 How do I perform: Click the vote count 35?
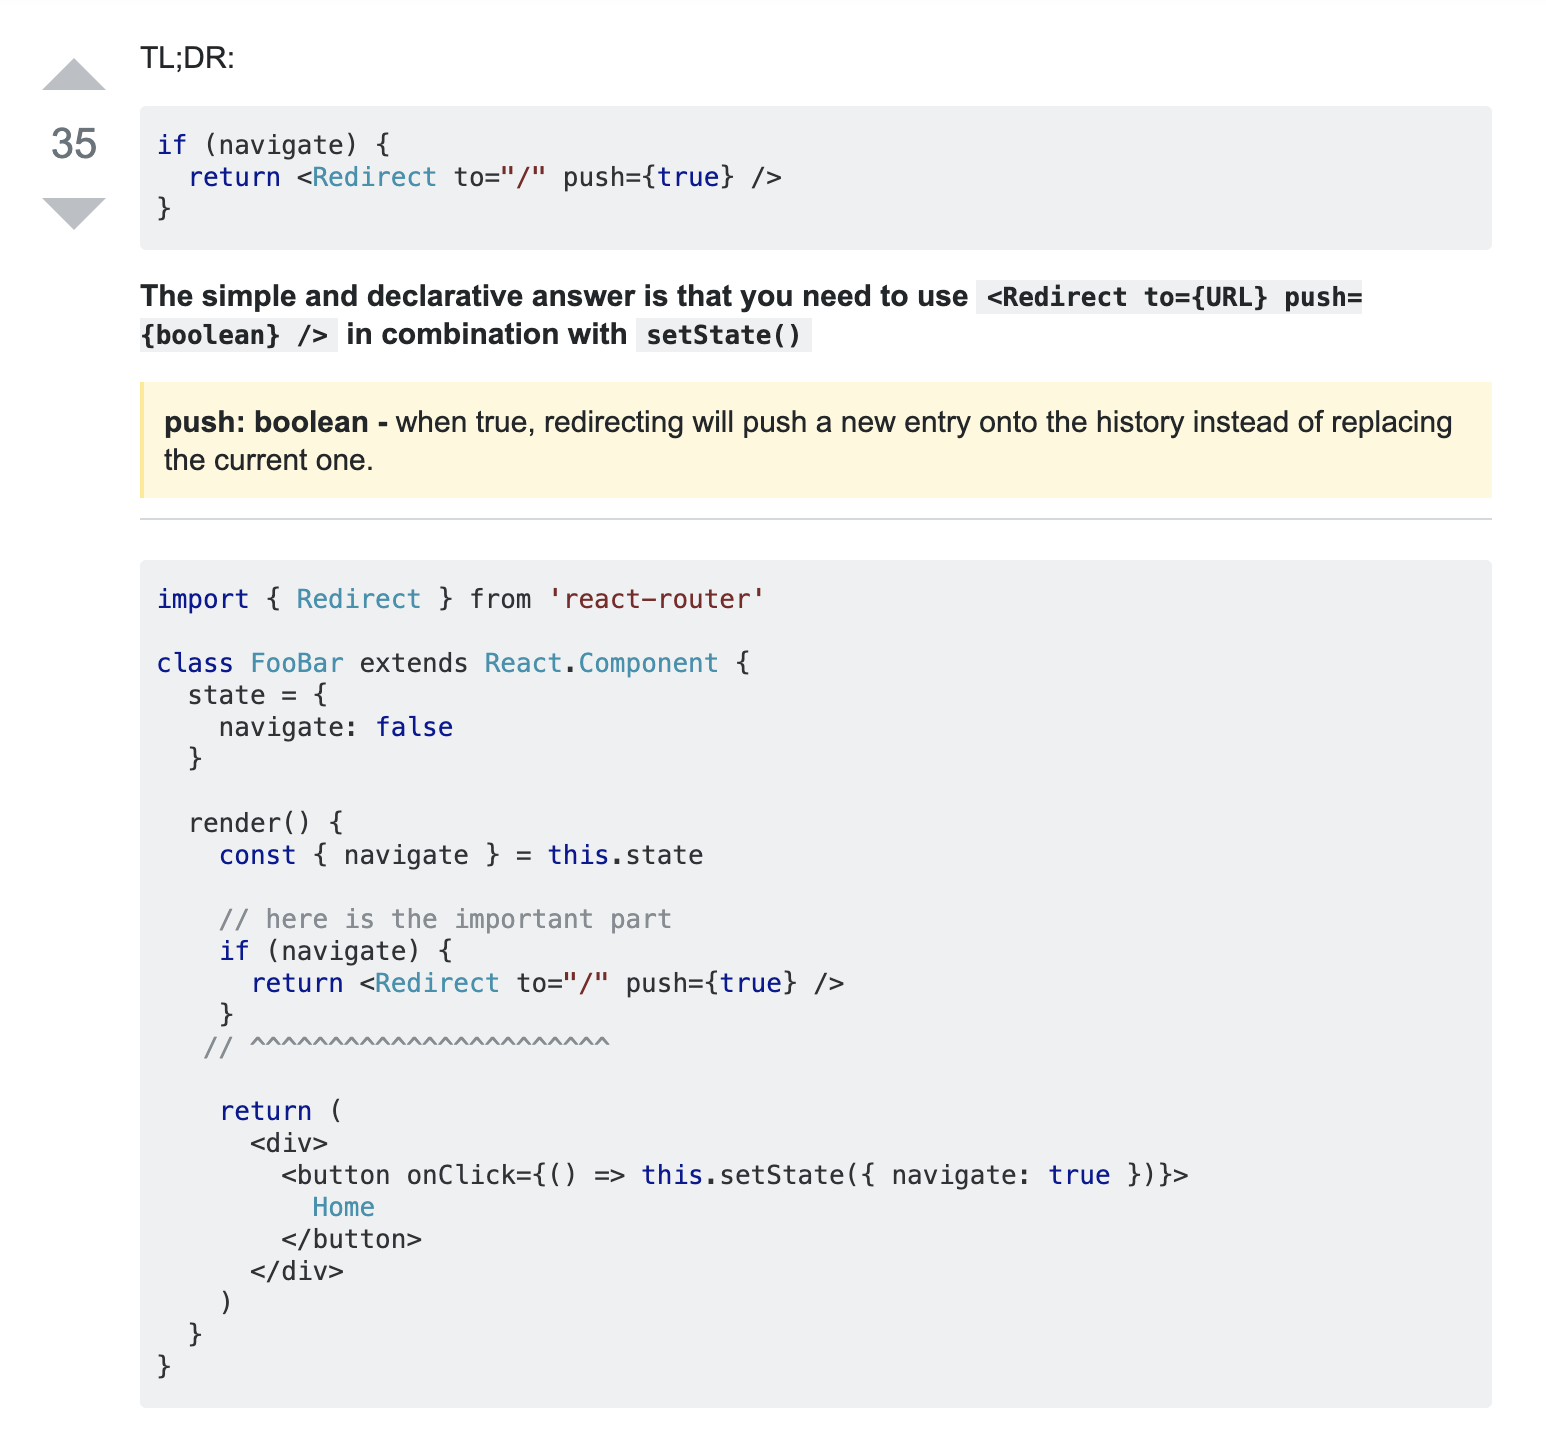(x=74, y=144)
